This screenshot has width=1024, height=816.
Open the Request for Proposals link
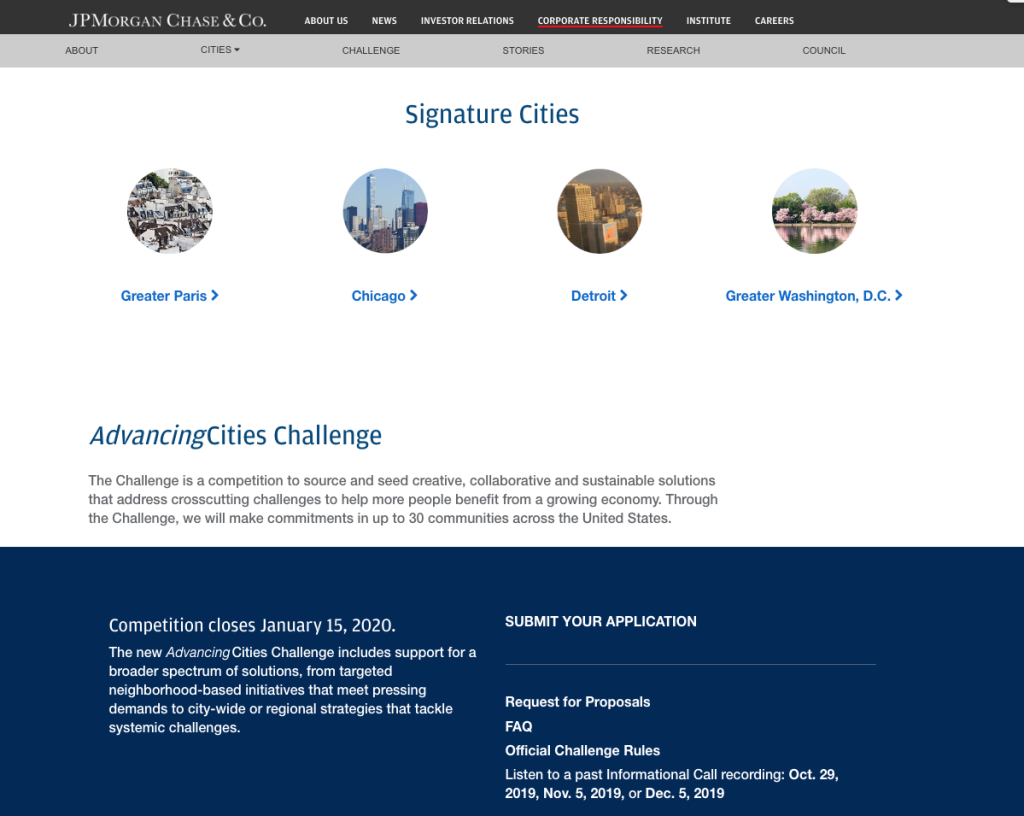pyautogui.click(x=577, y=702)
